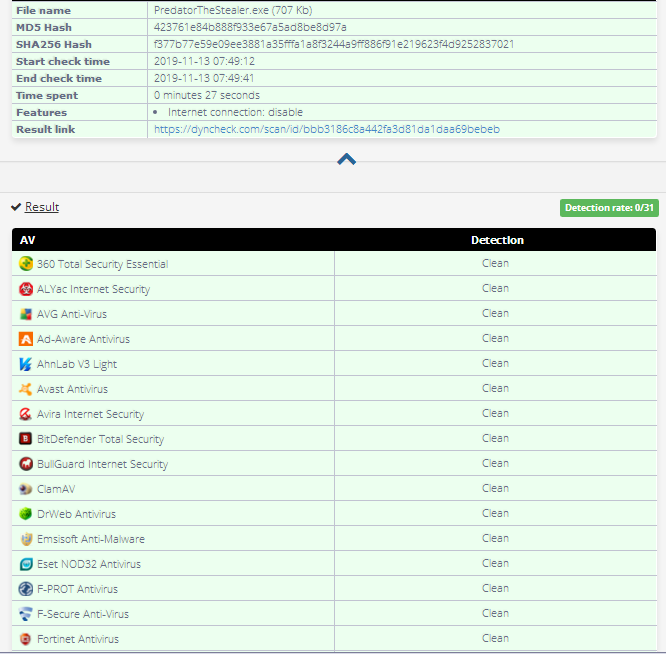Viewport: 666px width, 654px height.
Task: Click Clean result for Fortinet Antivirus
Action: (495, 638)
